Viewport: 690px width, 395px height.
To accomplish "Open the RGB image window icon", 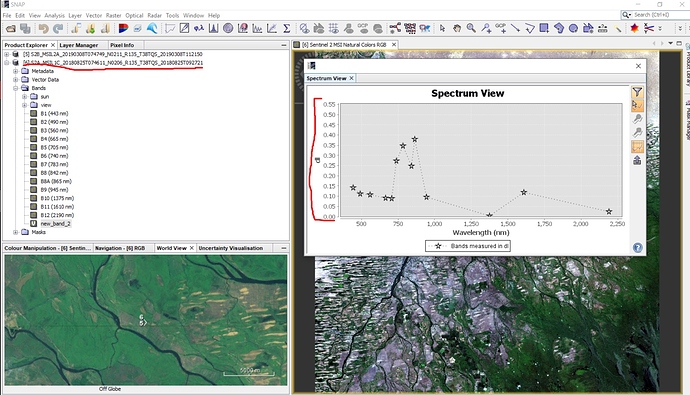I will click(123, 29).
